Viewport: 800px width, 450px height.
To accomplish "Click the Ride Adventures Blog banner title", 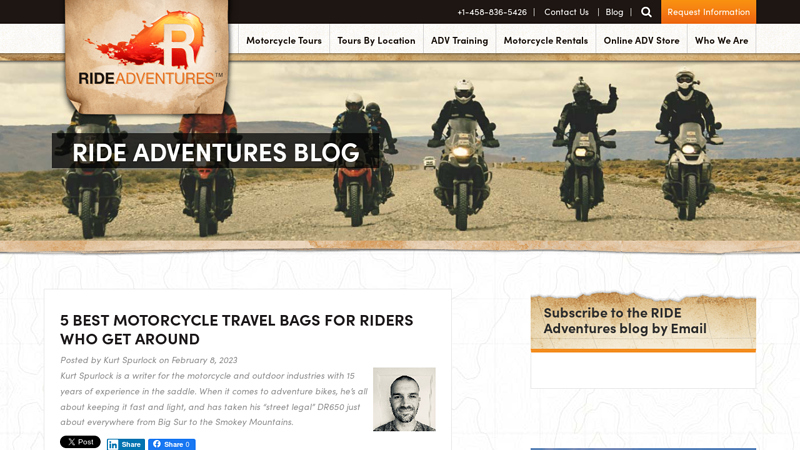I will (215, 152).
